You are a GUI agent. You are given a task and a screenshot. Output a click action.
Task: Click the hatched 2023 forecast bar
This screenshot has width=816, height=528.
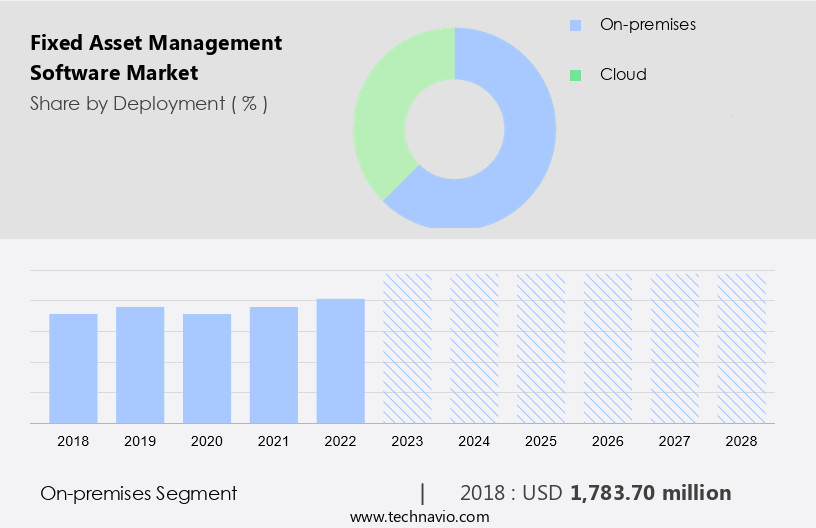point(407,347)
